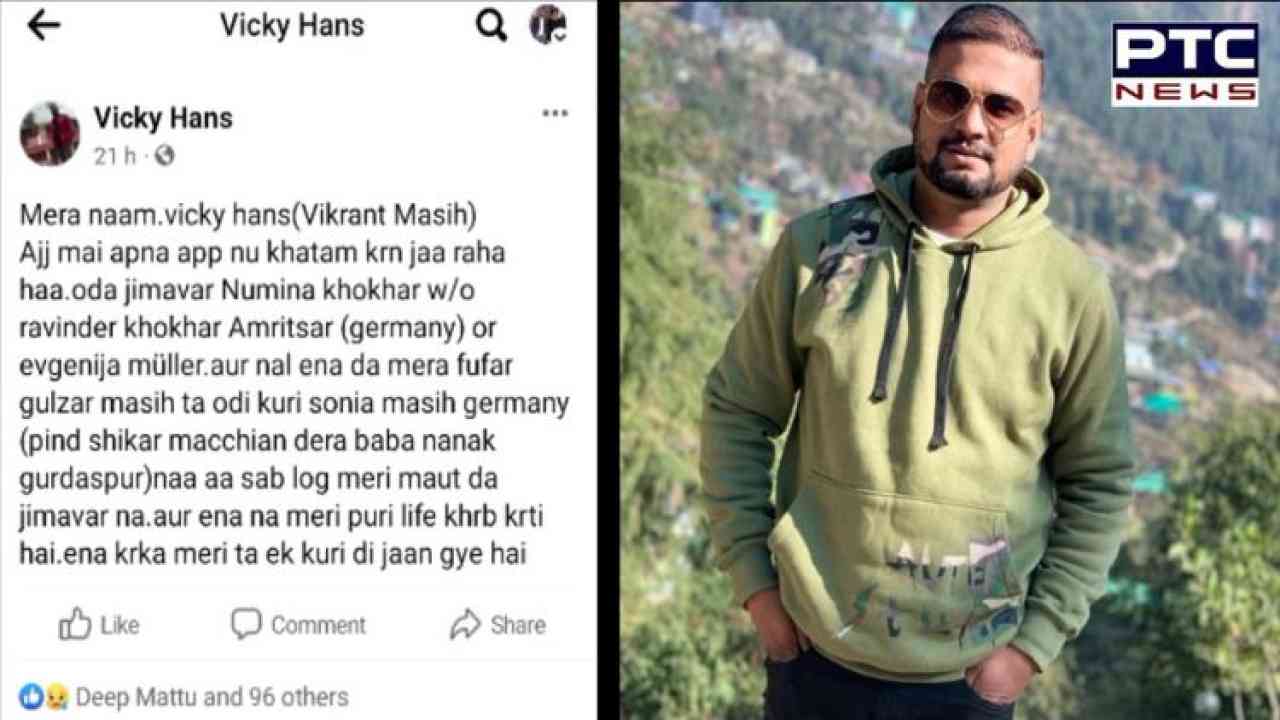Viewport: 1280px width, 720px height.
Task: Open Deep Mattu and 96 others list
Action: [x=212, y=697]
